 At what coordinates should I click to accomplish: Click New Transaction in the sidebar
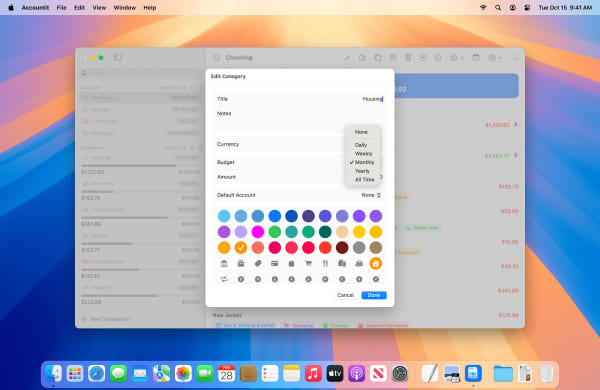click(107, 319)
